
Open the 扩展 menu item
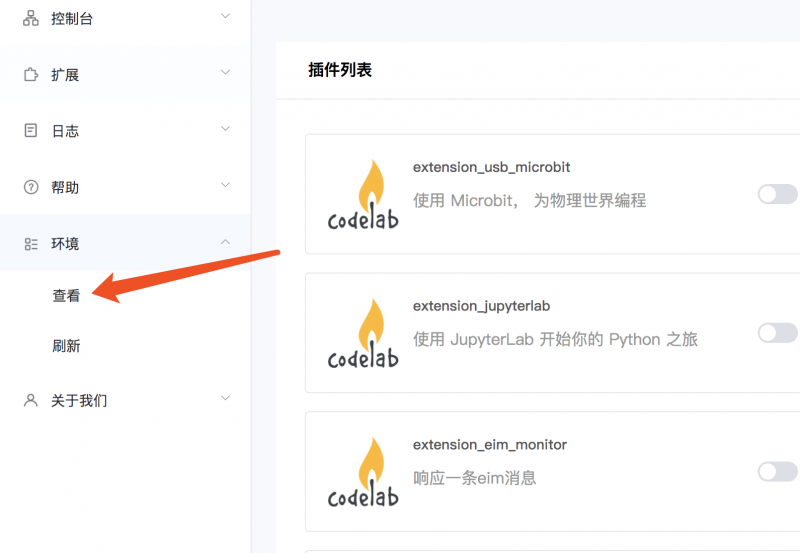click(125, 74)
